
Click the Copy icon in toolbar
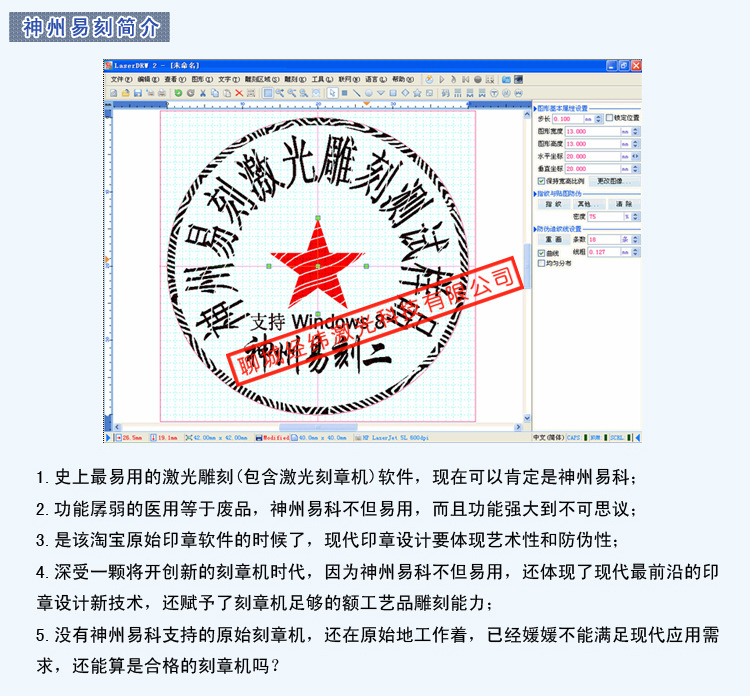point(215,93)
